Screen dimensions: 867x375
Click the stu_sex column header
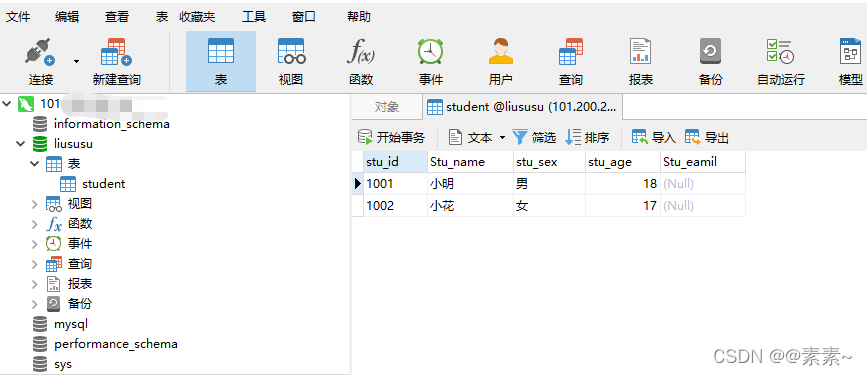tap(550, 162)
